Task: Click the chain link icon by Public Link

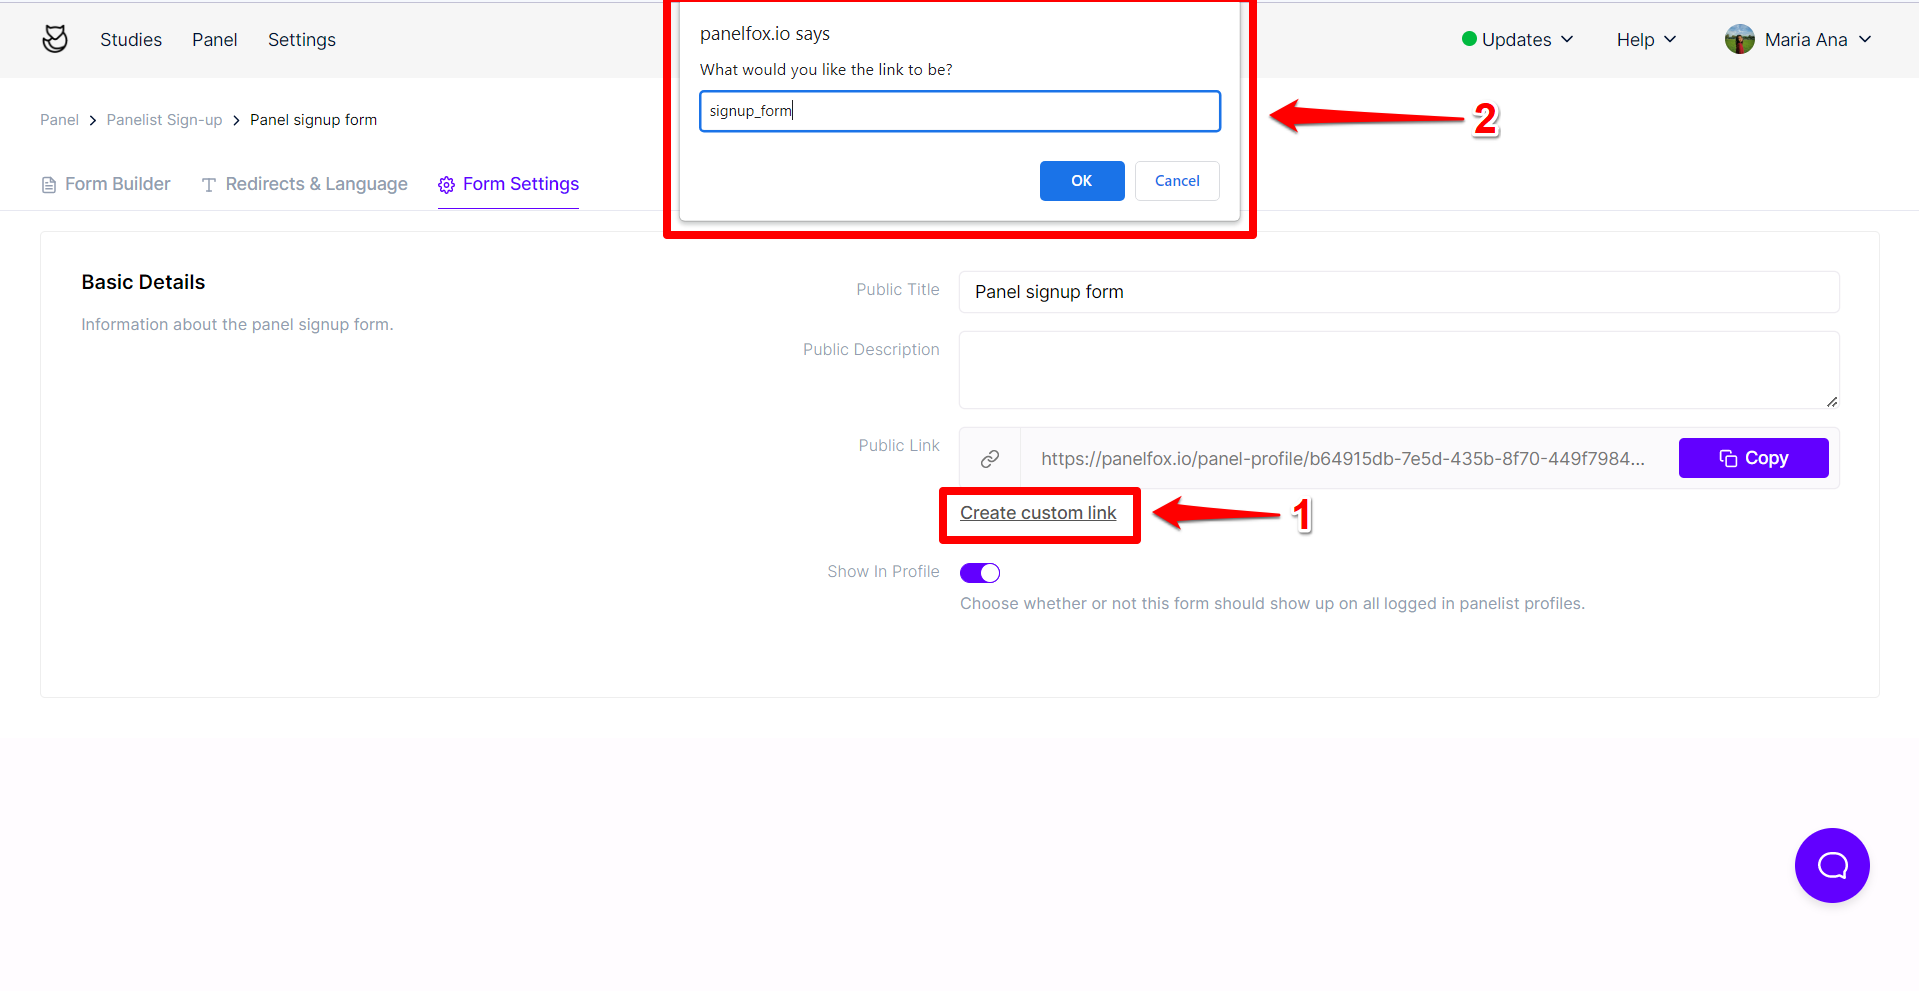Action: (990, 459)
